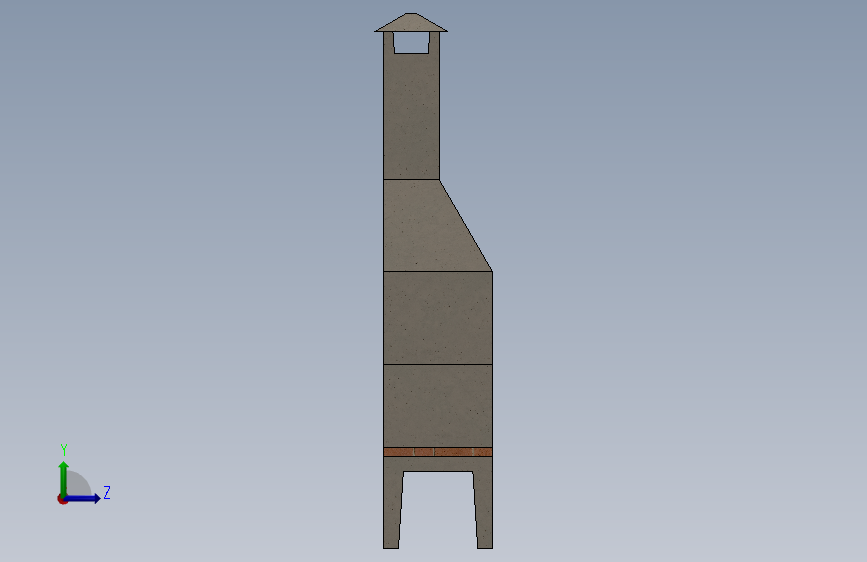Image resolution: width=867 pixels, height=562 pixels.
Task: Select the tall narrow flue section
Action: point(411,116)
